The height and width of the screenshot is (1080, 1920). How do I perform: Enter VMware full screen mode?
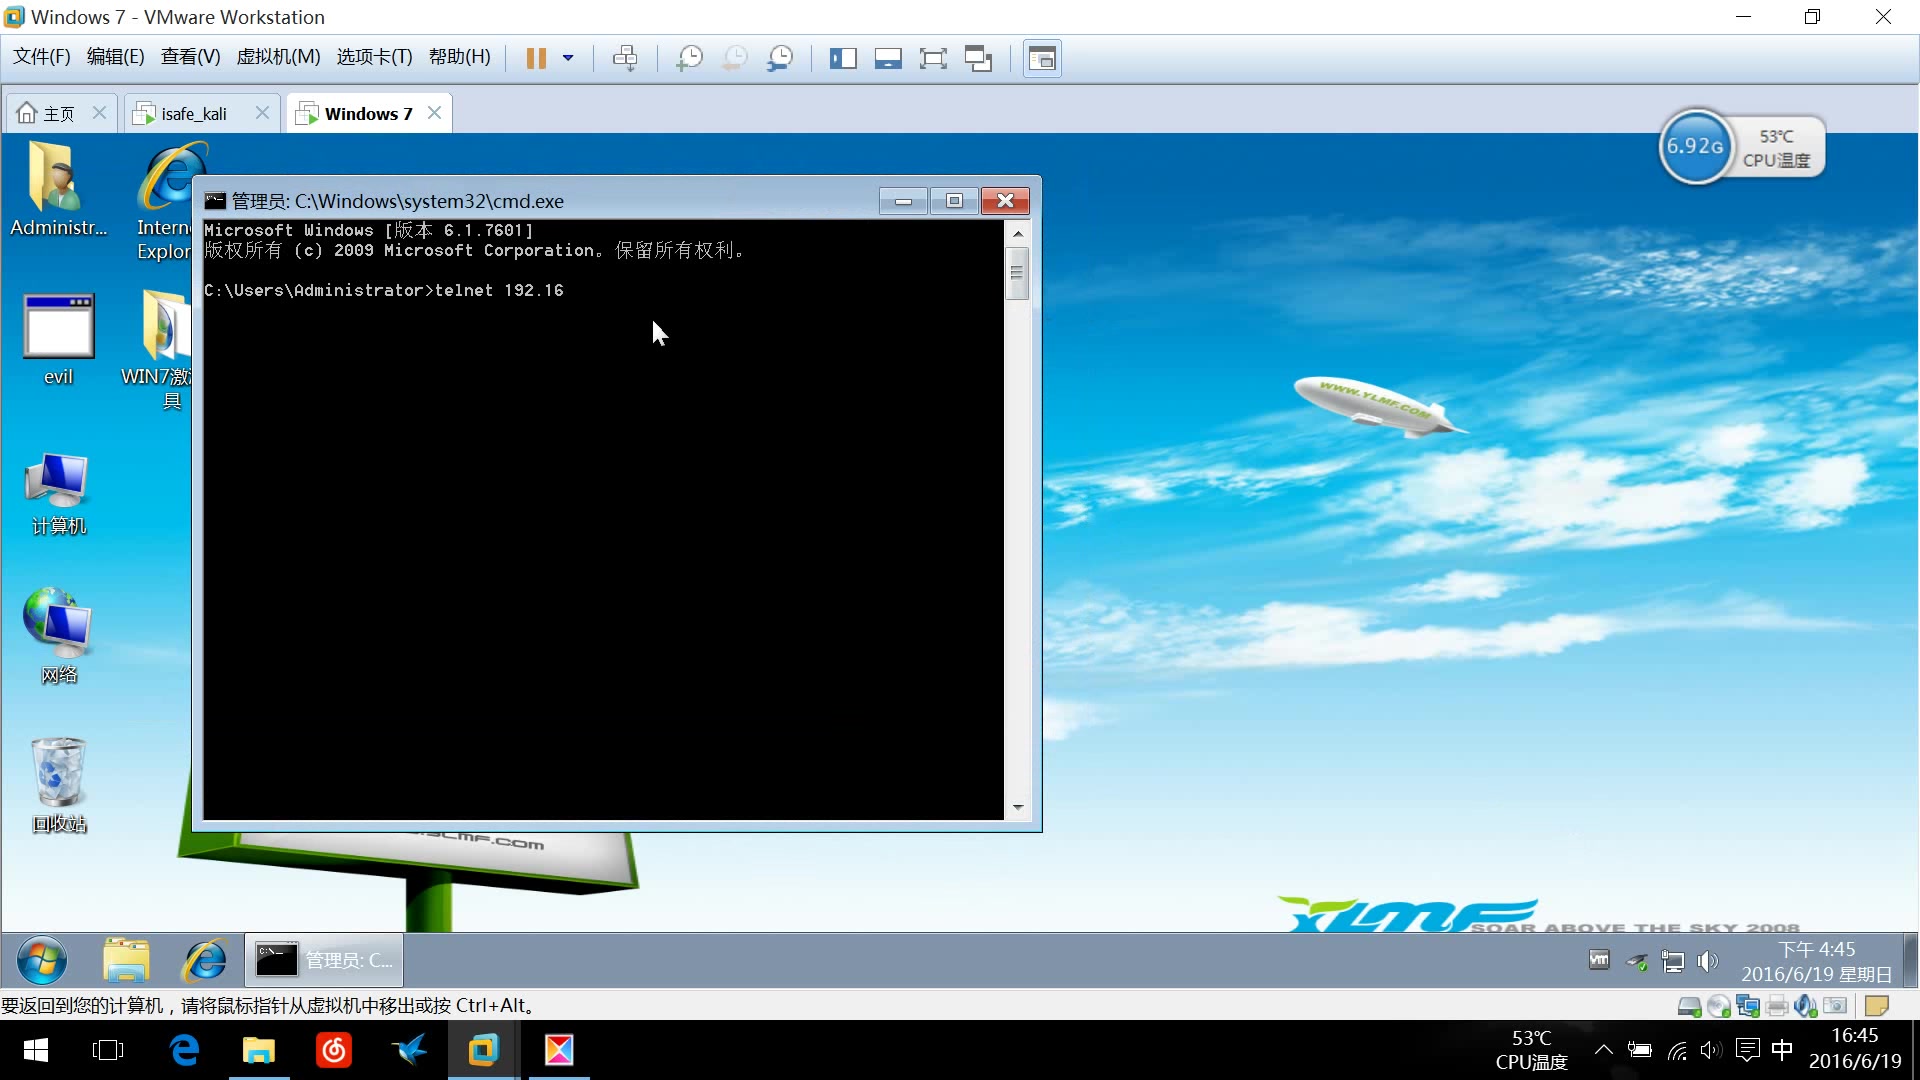933,58
